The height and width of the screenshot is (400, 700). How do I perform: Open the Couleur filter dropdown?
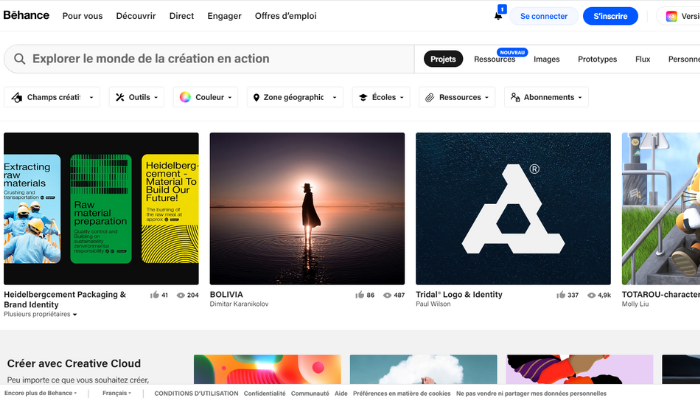[x=205, y=97]
